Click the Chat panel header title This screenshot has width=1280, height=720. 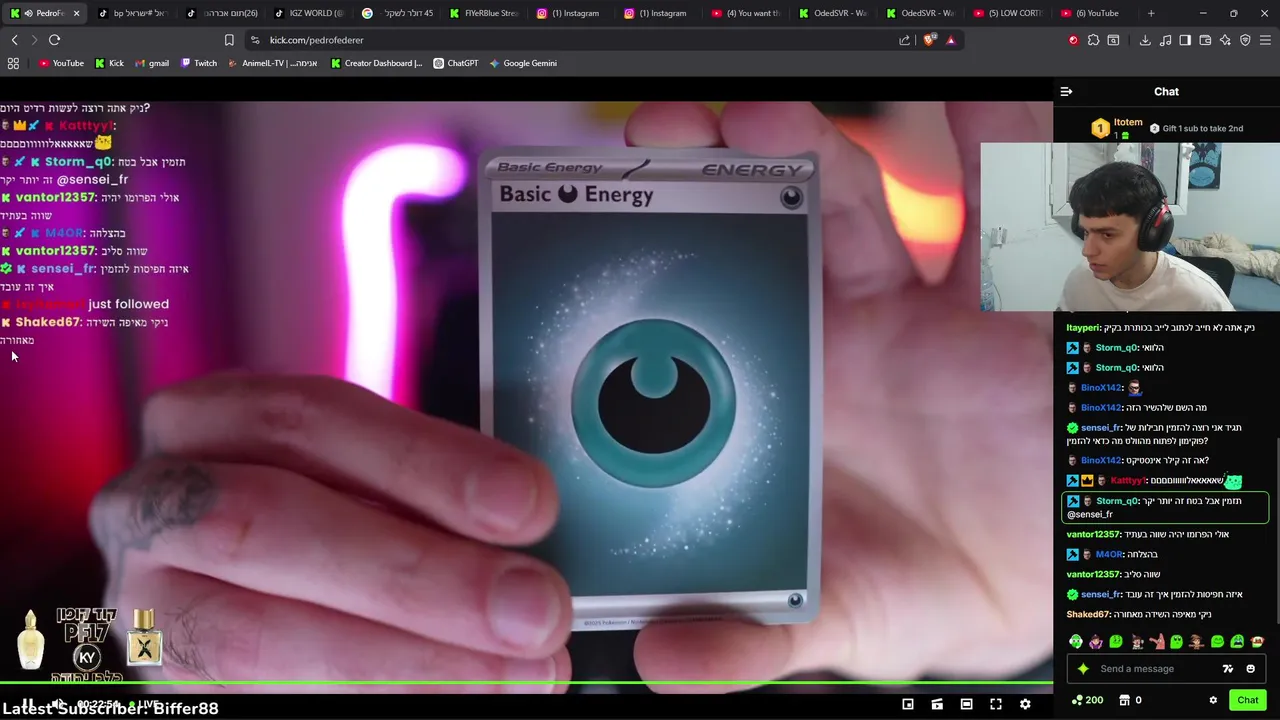pos(1166,91)
